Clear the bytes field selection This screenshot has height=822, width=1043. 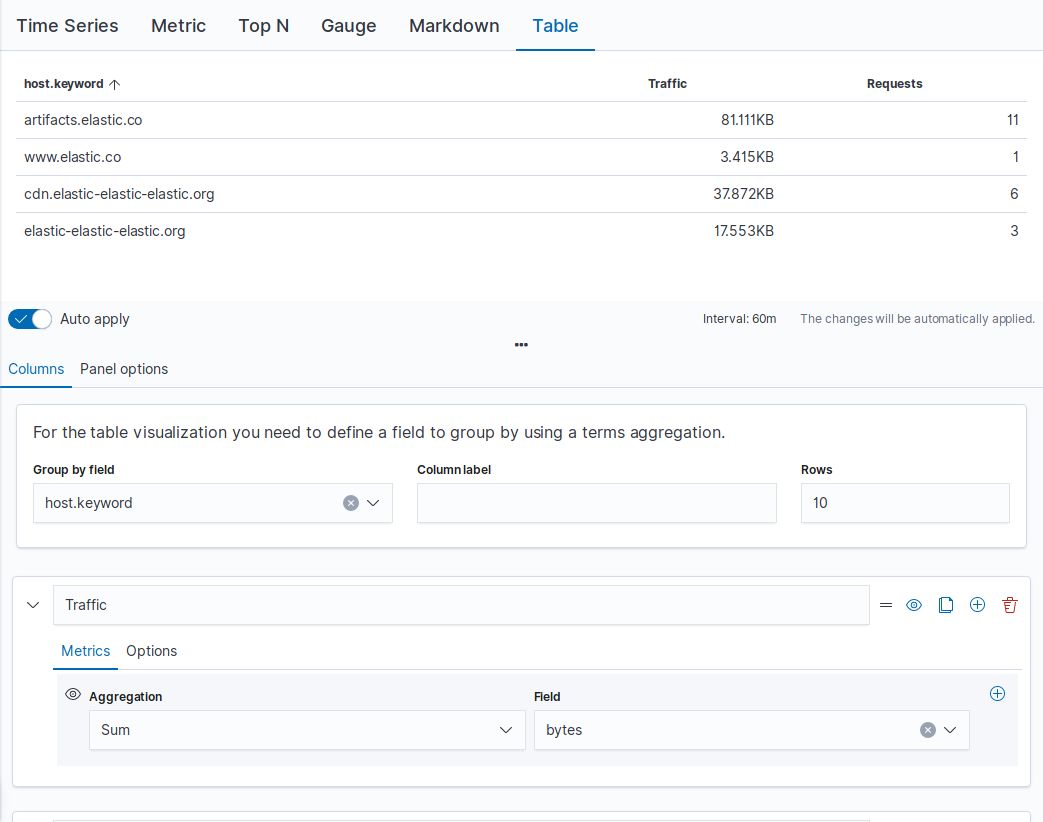(x=928, y=730)
